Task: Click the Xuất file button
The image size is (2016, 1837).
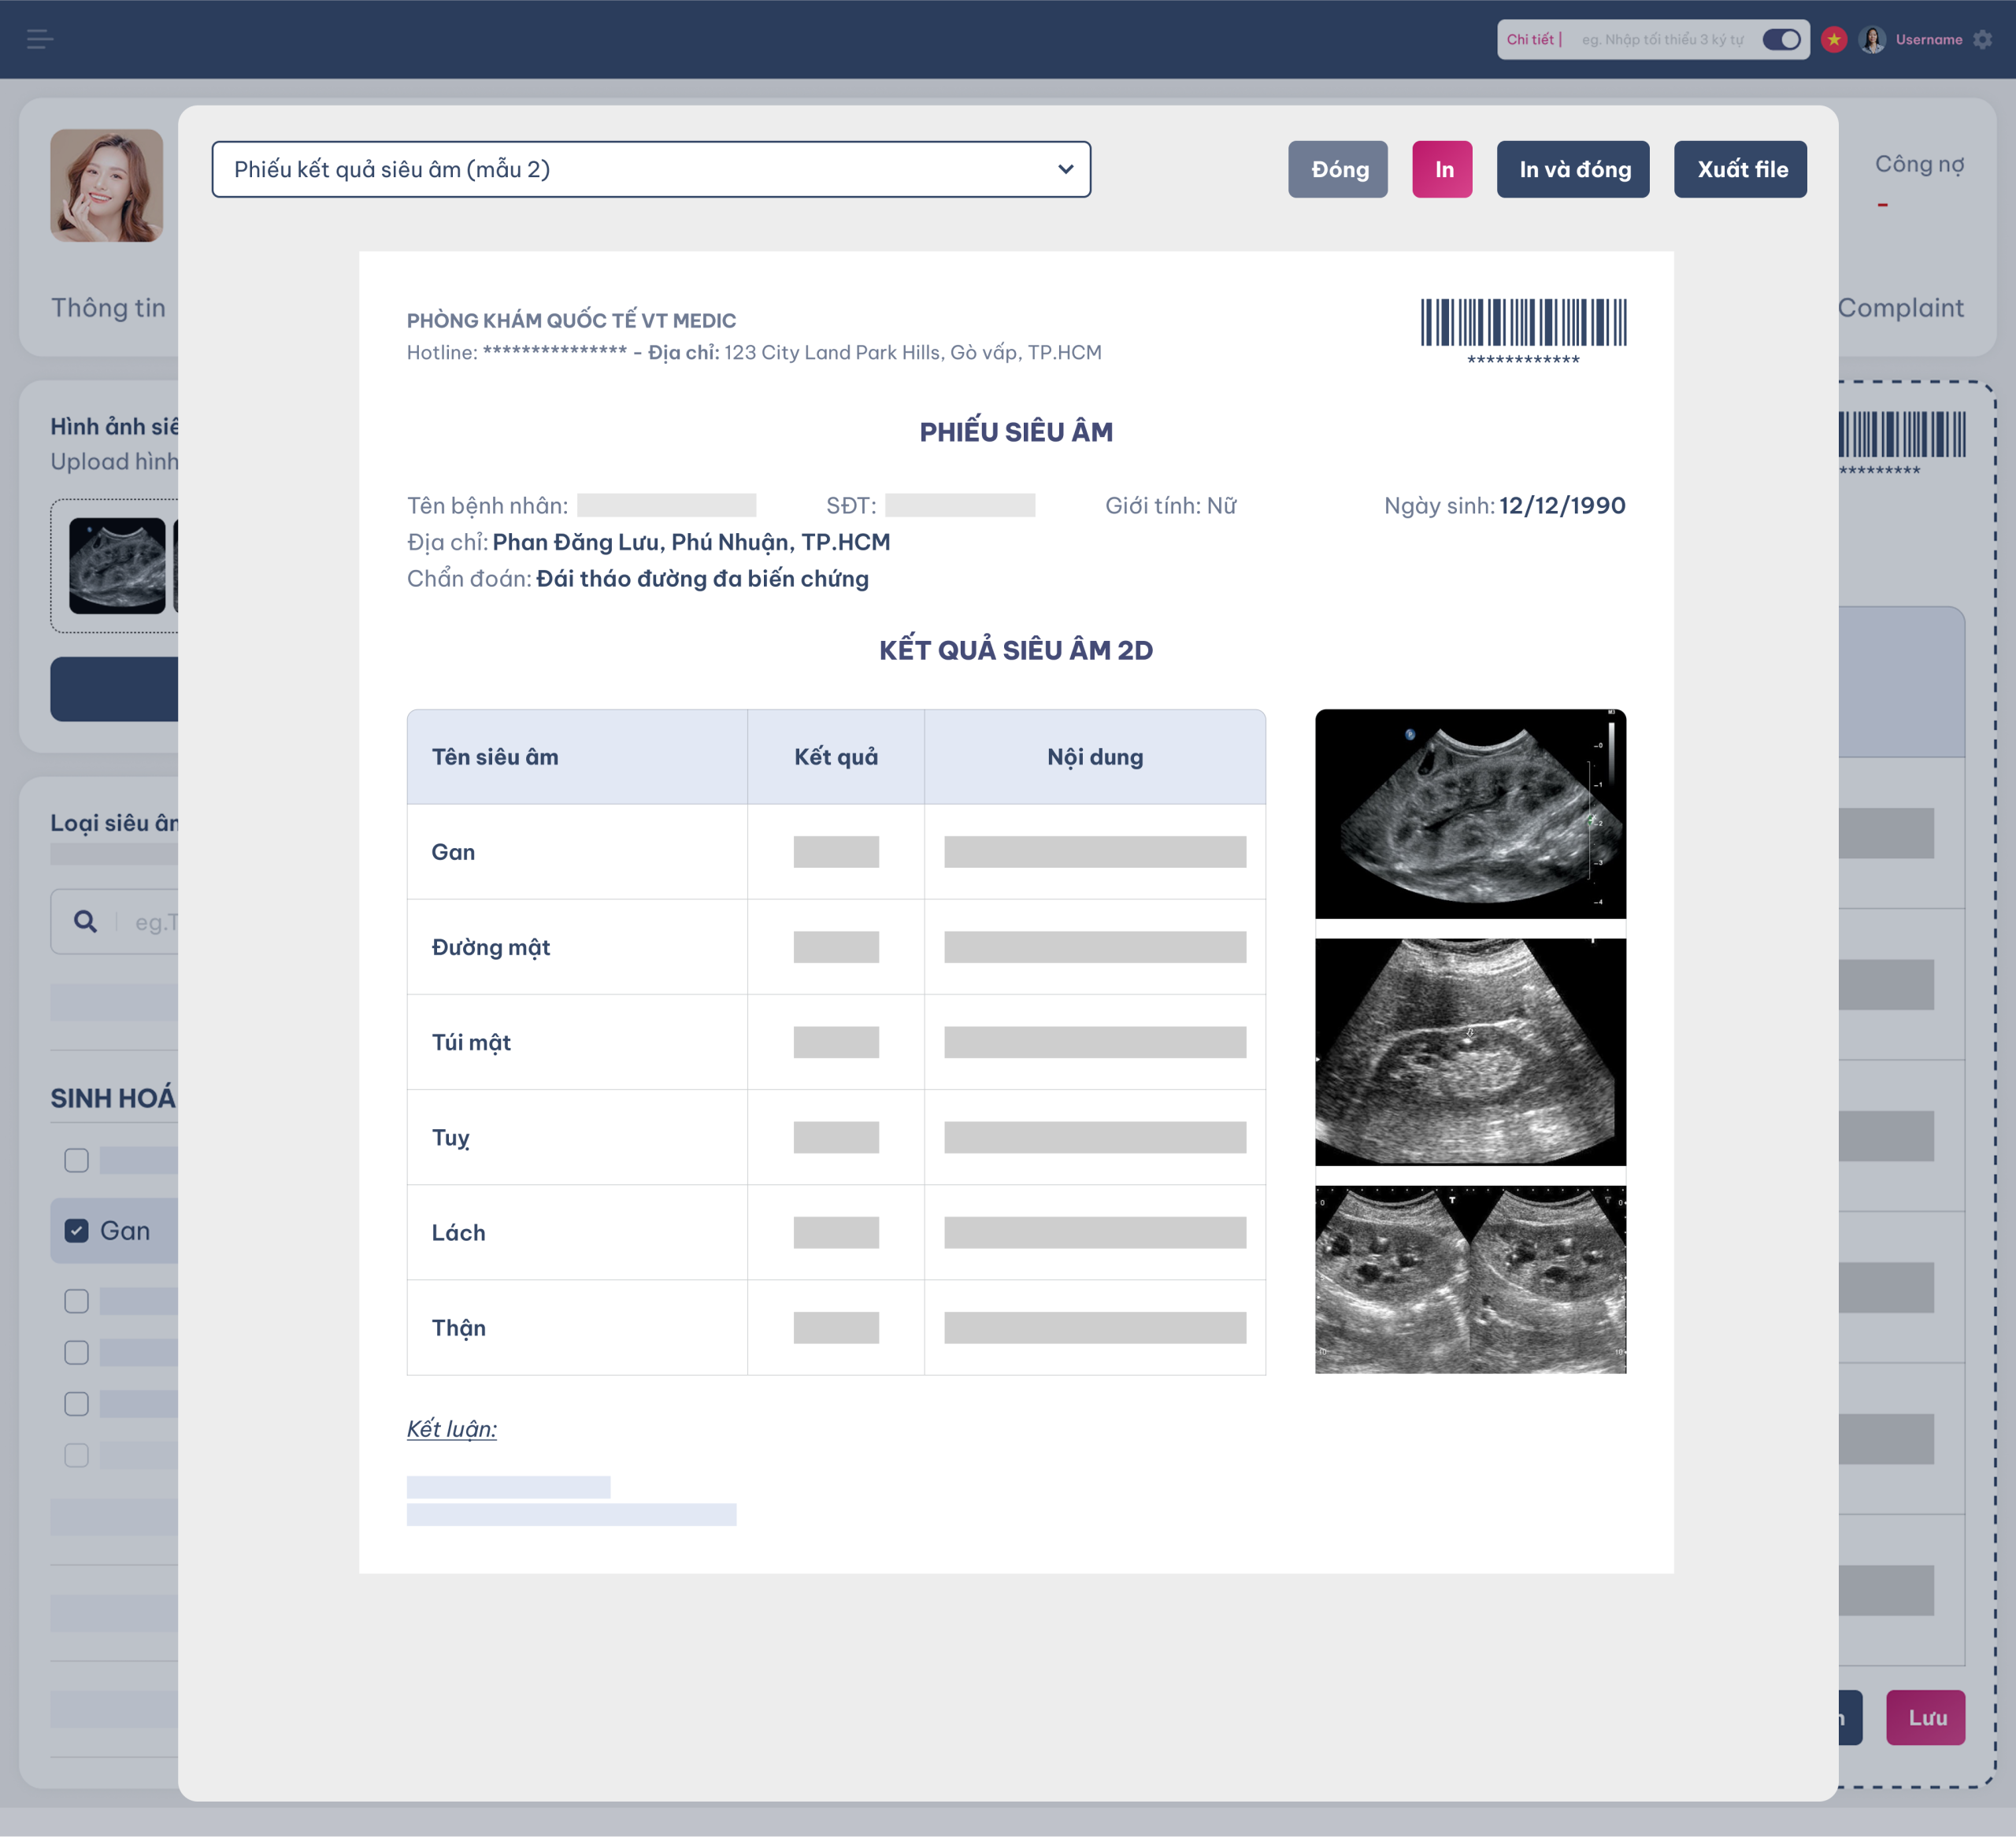Action: (1740, 169)
